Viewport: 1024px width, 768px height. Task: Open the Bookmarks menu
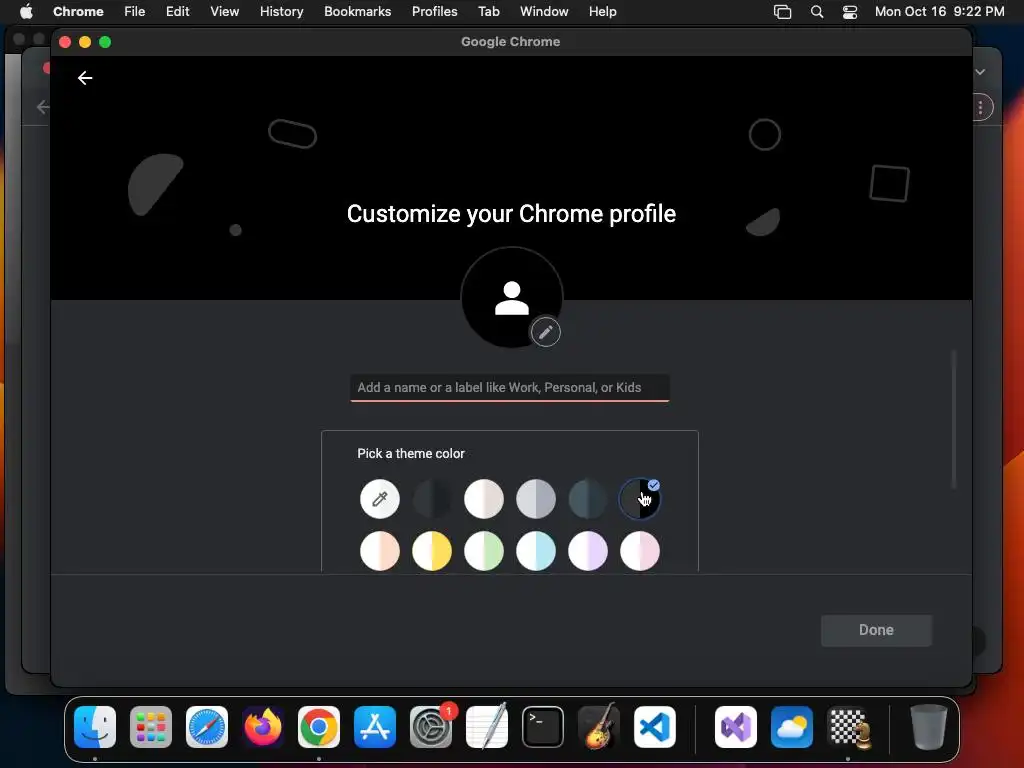click(358, 11)
